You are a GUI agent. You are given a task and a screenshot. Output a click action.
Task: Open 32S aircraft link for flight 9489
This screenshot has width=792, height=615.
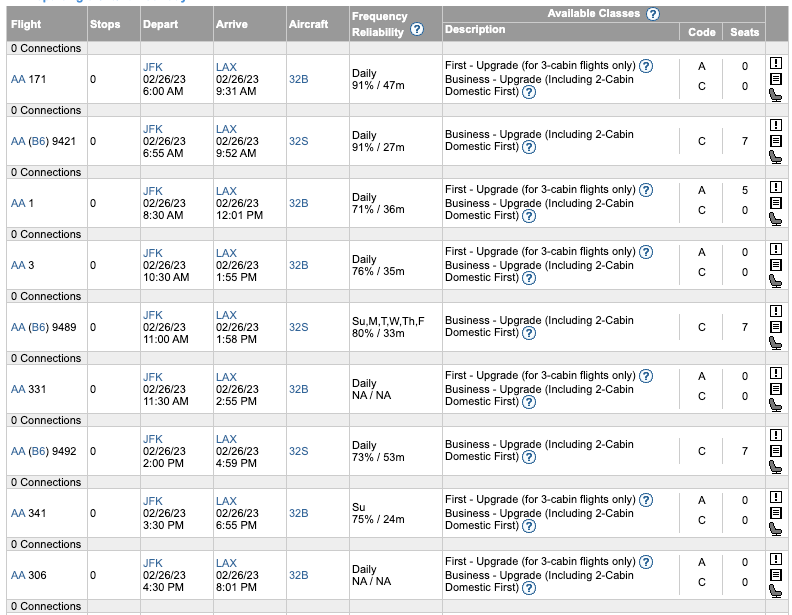click(299, 327)
